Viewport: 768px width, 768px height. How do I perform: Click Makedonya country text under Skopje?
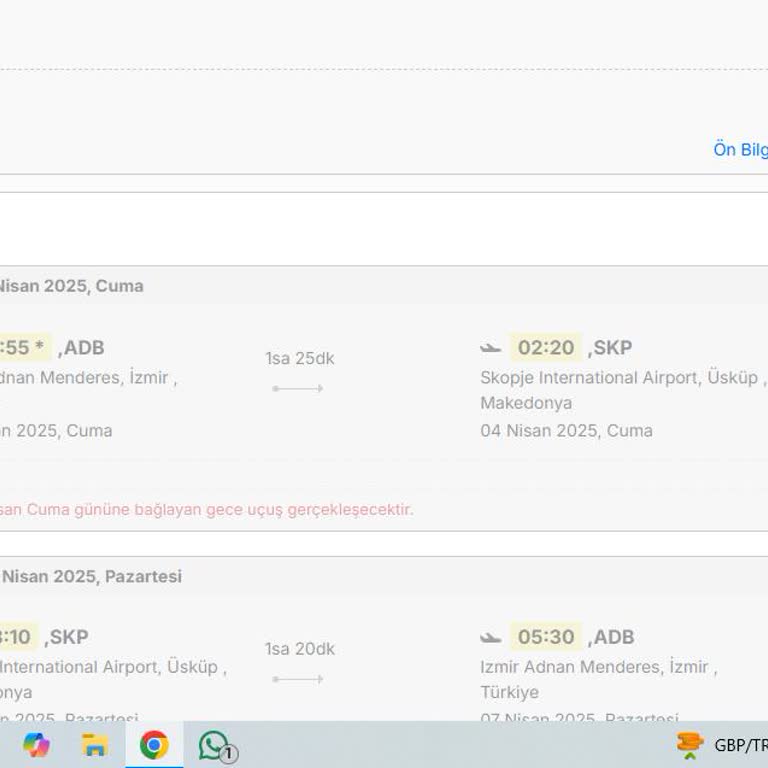[x=526, y=403]
